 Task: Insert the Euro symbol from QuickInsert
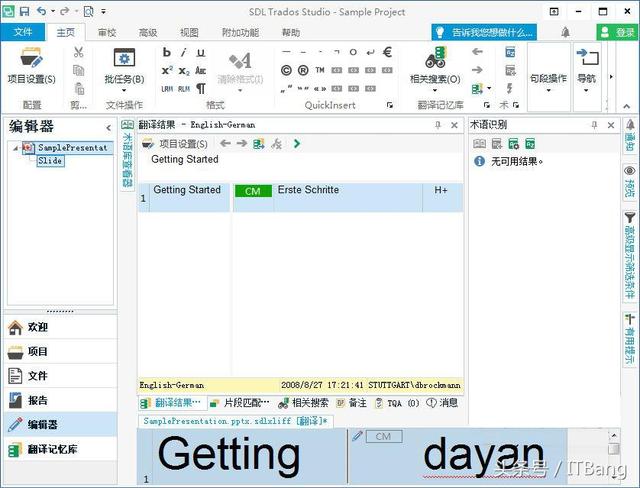tap(387, 52)
